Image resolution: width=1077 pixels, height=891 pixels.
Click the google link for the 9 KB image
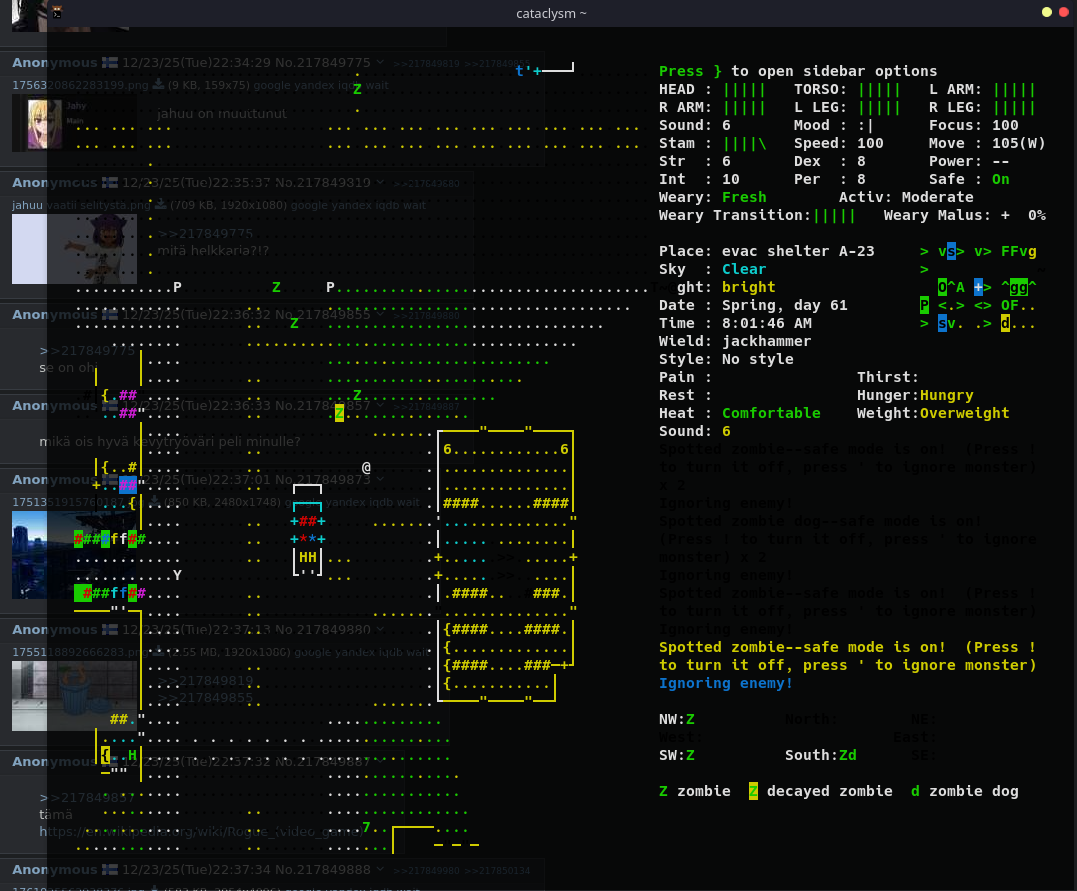271,85
